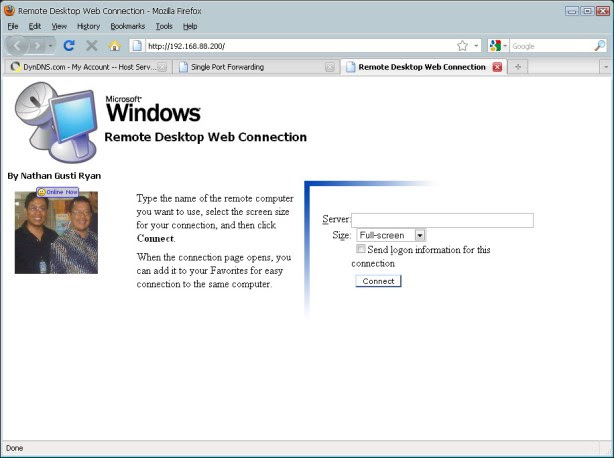Open the Edit menu
Image resolution: width=614 pixels, height=458 pixels.
coord(34,26)
